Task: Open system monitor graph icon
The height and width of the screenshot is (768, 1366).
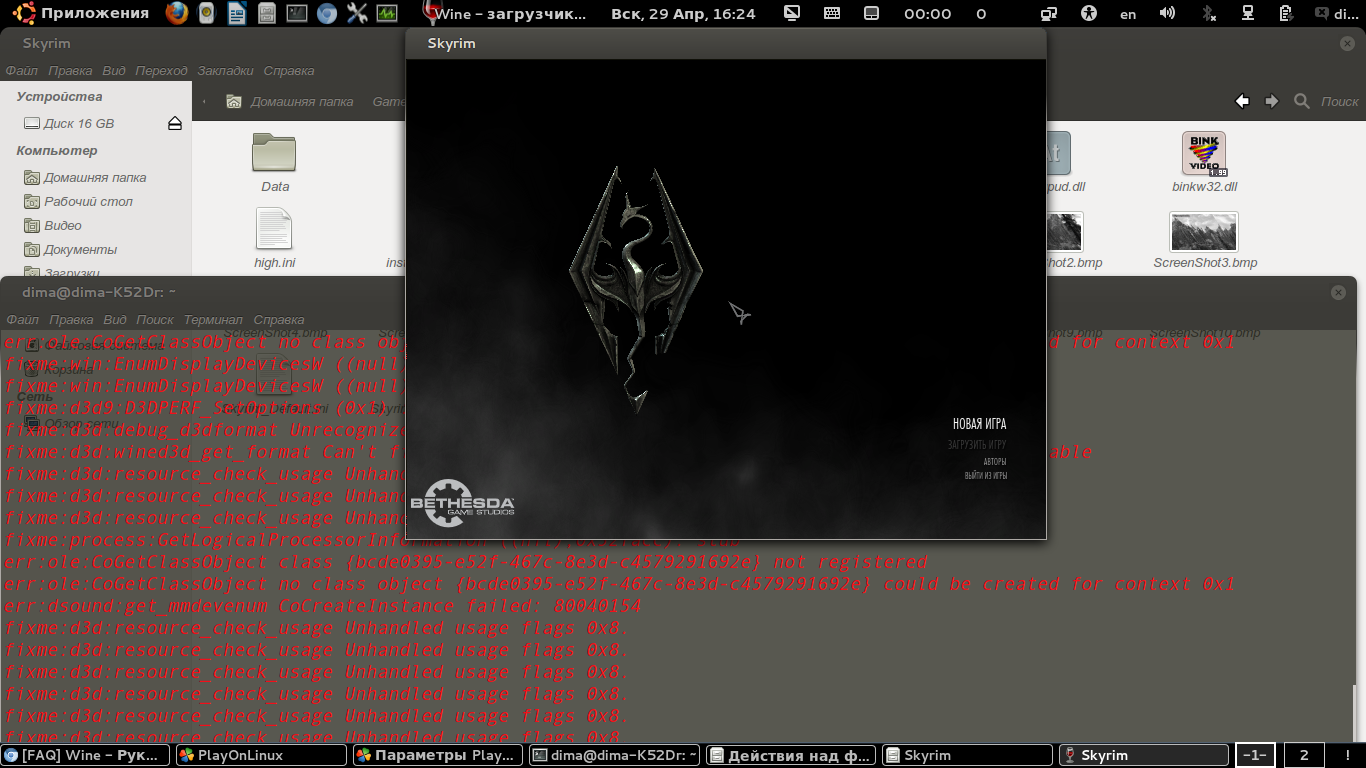Action: coord(387,13)
